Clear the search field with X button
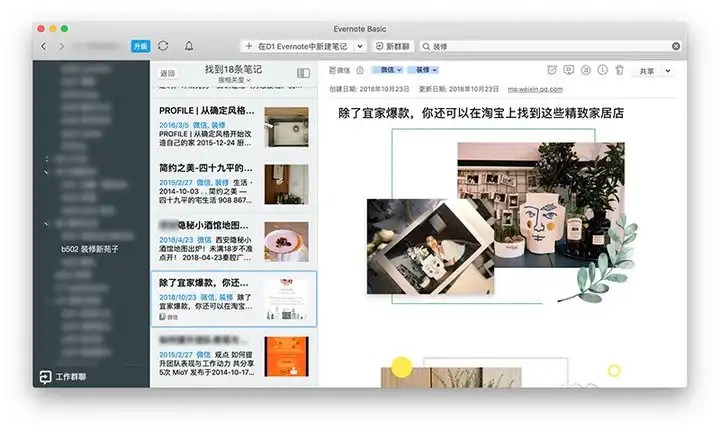 676,46
